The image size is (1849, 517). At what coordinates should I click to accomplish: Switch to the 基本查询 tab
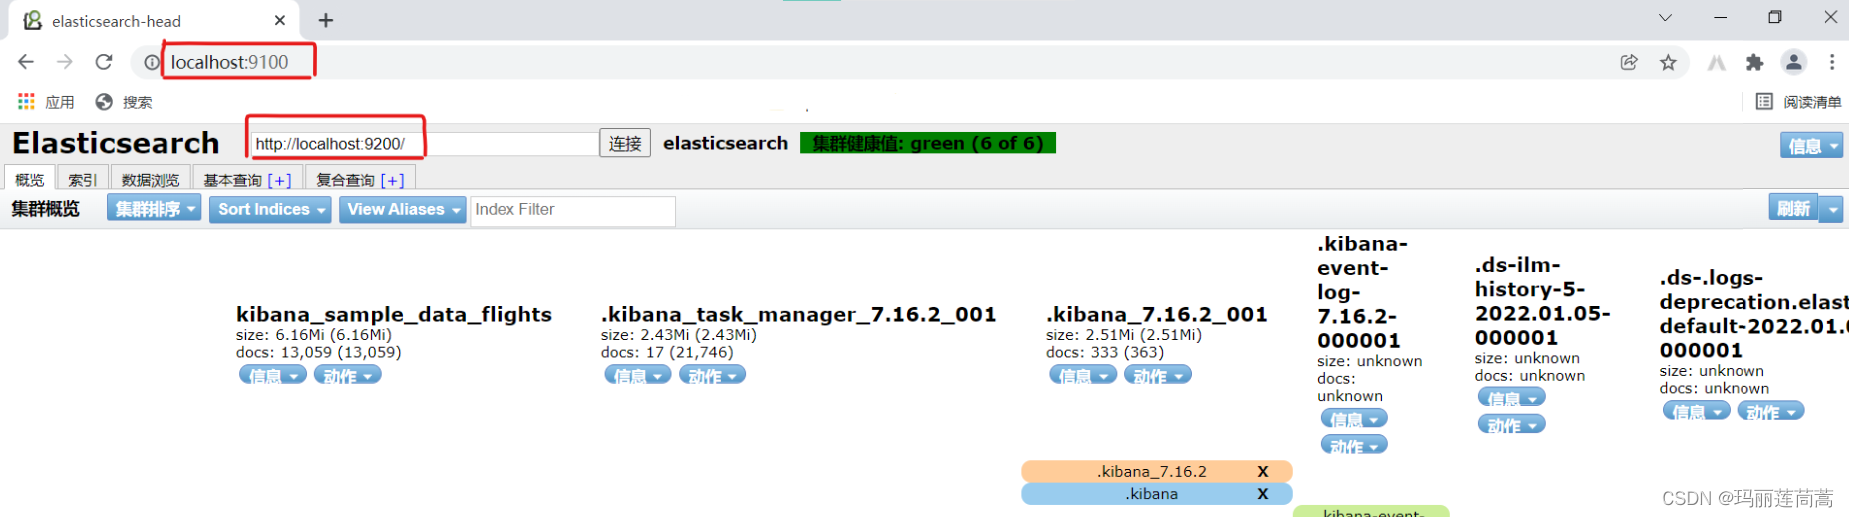233,180
